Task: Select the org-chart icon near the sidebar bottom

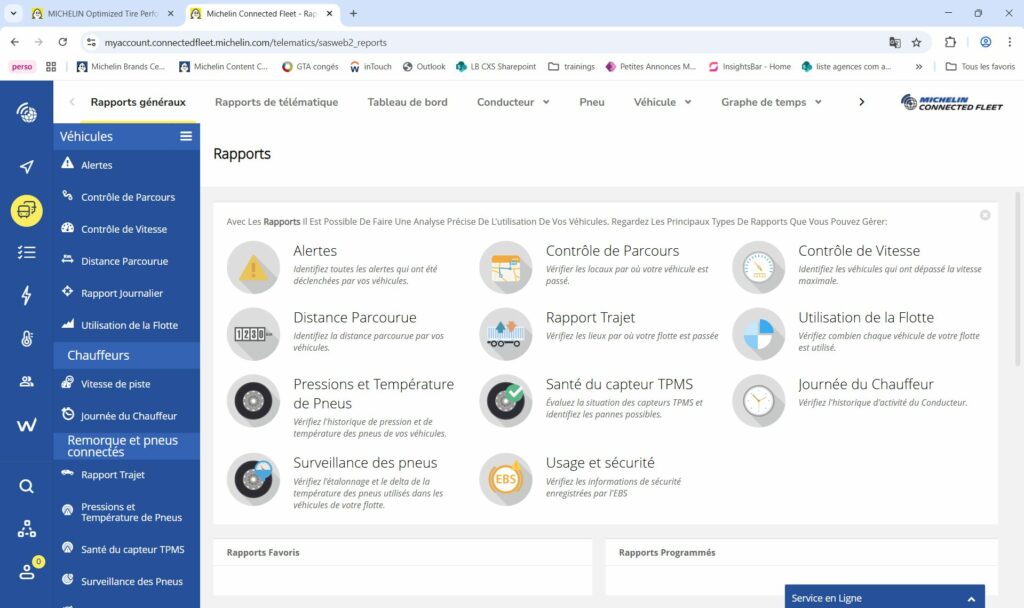Action: coord(25,528)
